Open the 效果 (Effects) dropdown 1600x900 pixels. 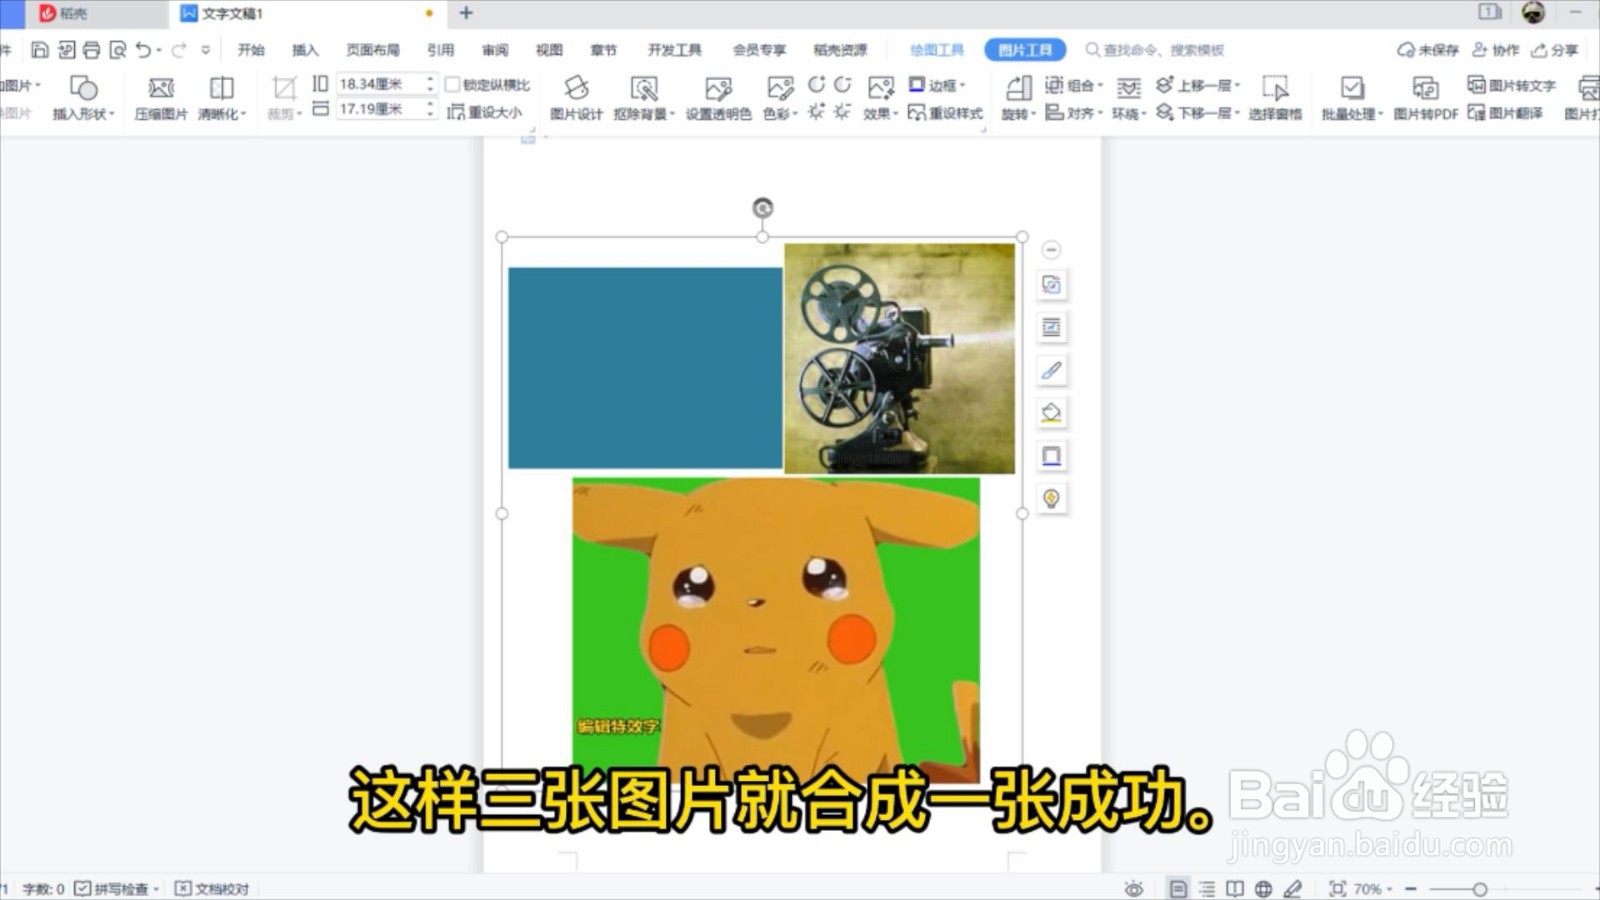click(881, 98)
